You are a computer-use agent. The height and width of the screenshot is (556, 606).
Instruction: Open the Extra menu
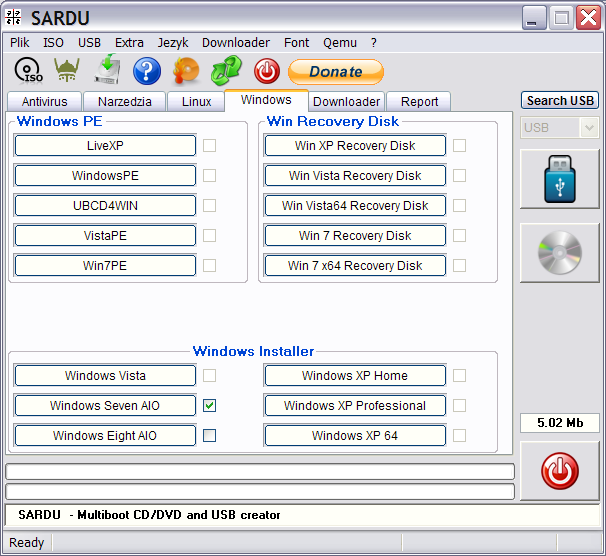tap(129, 43)
